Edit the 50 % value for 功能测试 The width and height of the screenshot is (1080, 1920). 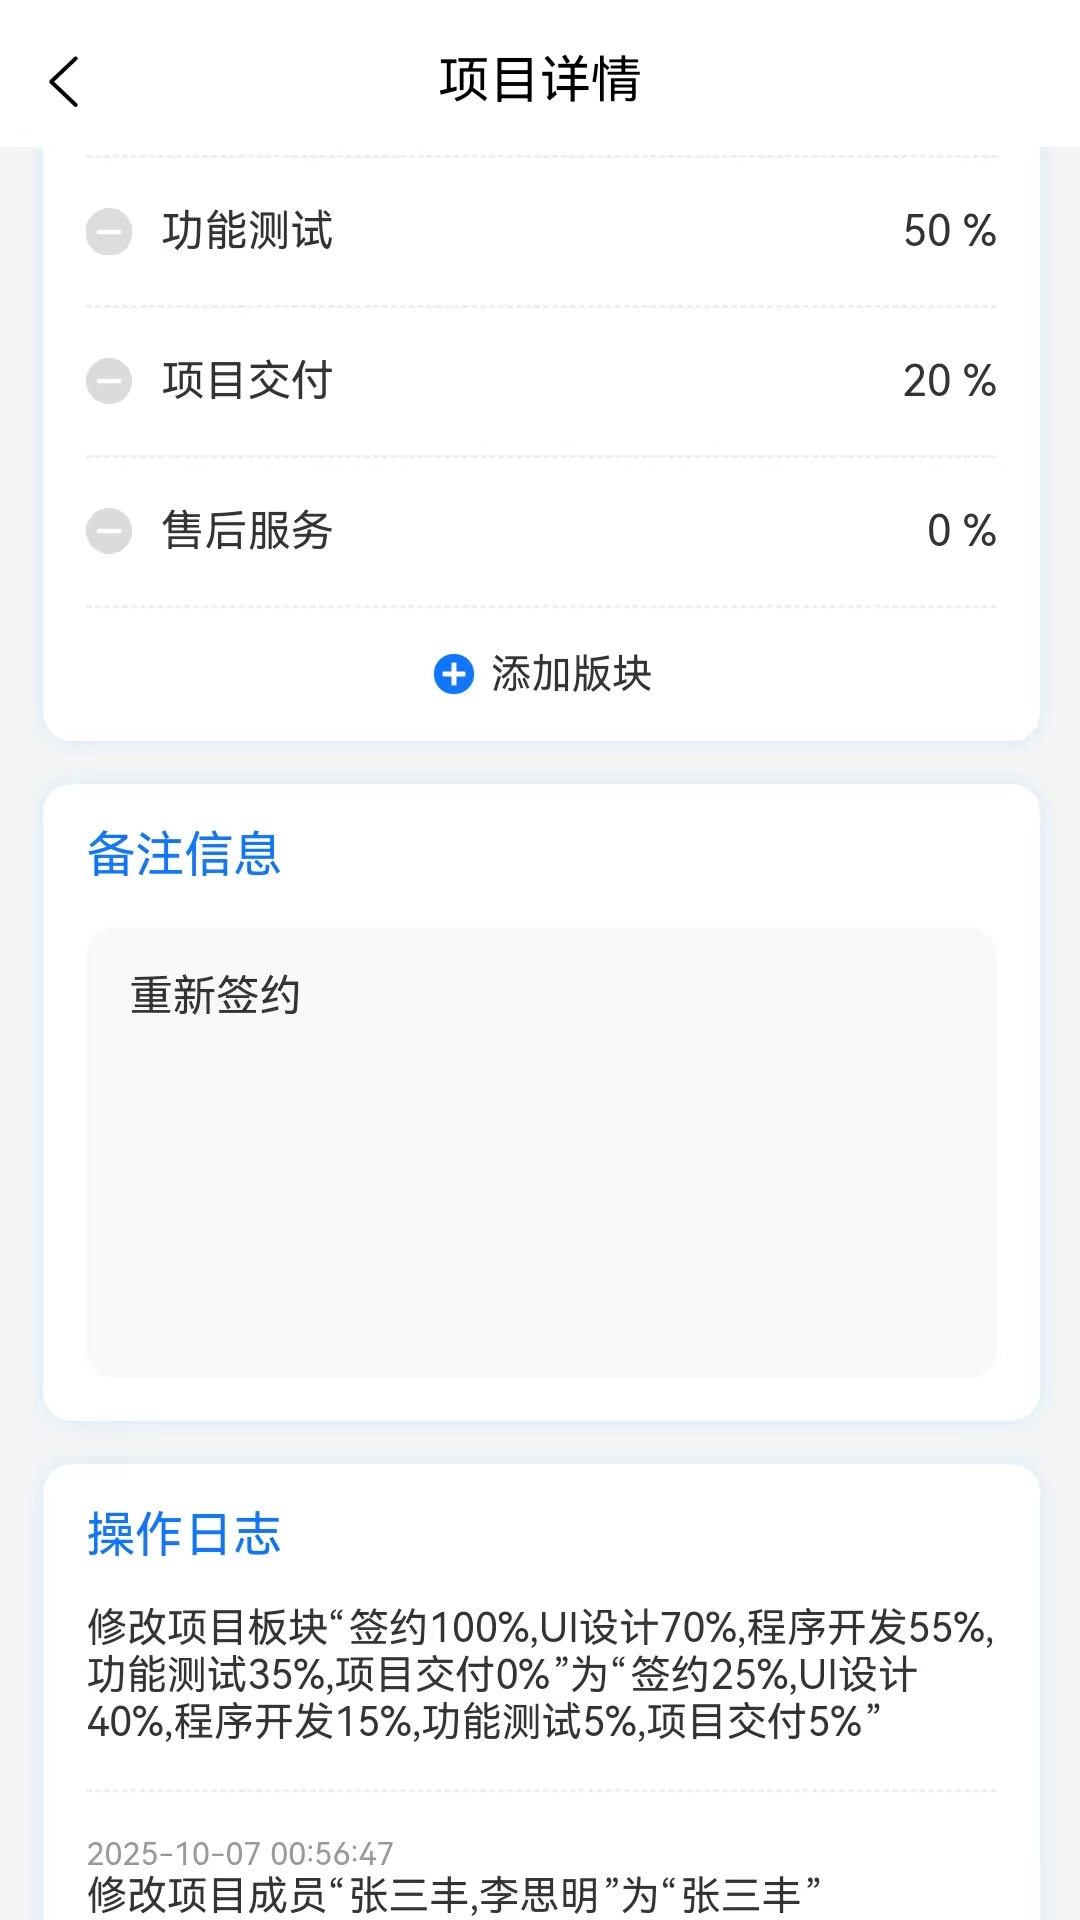[949, 231]
